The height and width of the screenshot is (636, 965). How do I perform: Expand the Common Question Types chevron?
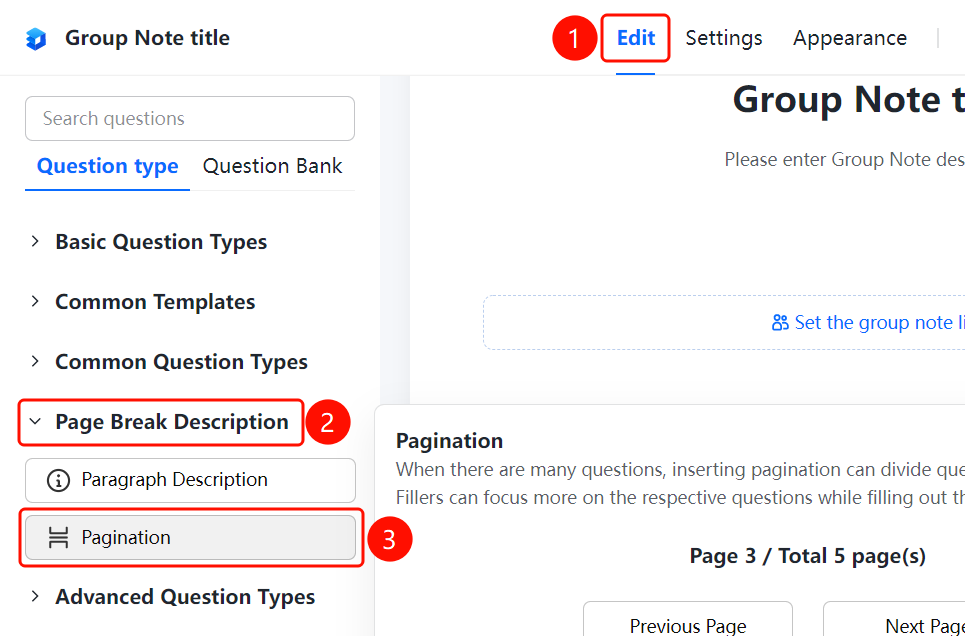(x=35, y=361)
